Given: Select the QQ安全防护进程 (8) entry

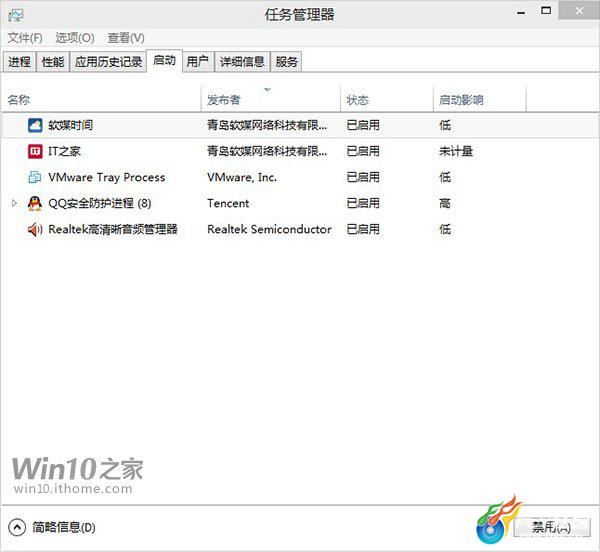Looking at the screenshot, I should click(x=99, y=203).
